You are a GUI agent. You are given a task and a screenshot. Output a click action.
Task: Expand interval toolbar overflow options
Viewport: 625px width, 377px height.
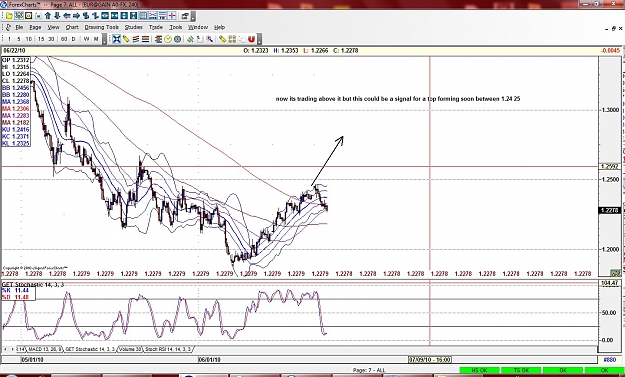pos(104,39)
